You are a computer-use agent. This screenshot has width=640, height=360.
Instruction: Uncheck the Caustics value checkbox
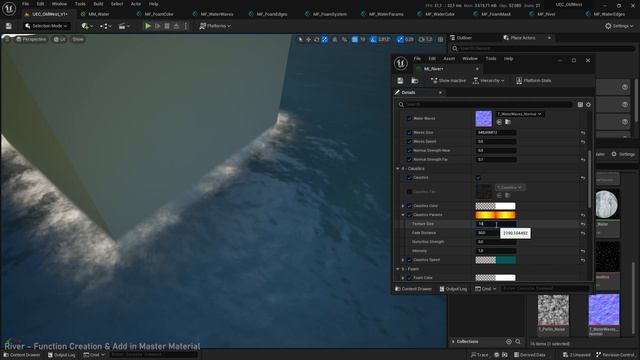478,178
